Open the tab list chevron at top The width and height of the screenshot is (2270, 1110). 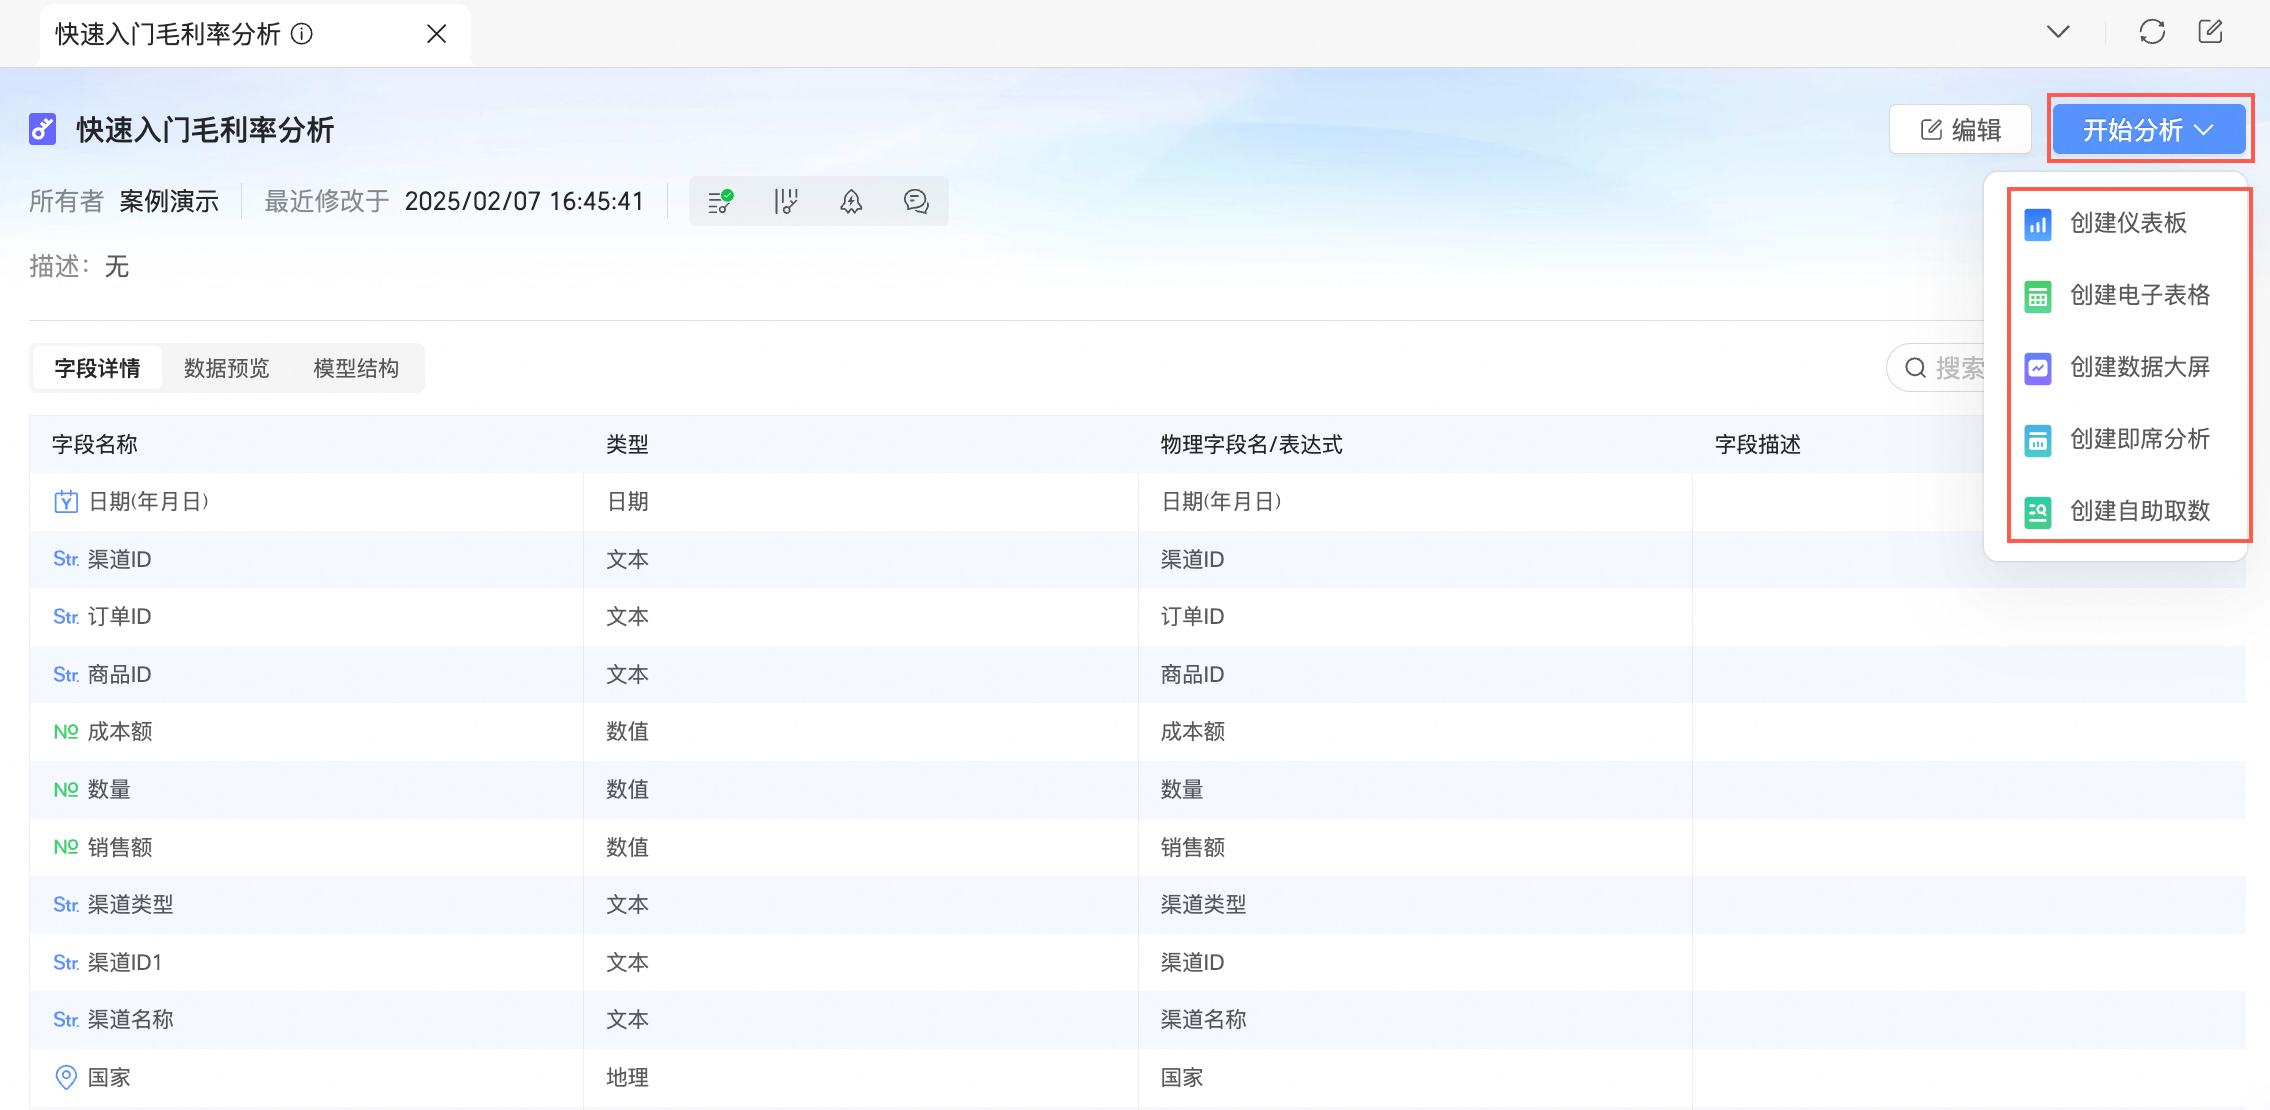coord(2058,32)
